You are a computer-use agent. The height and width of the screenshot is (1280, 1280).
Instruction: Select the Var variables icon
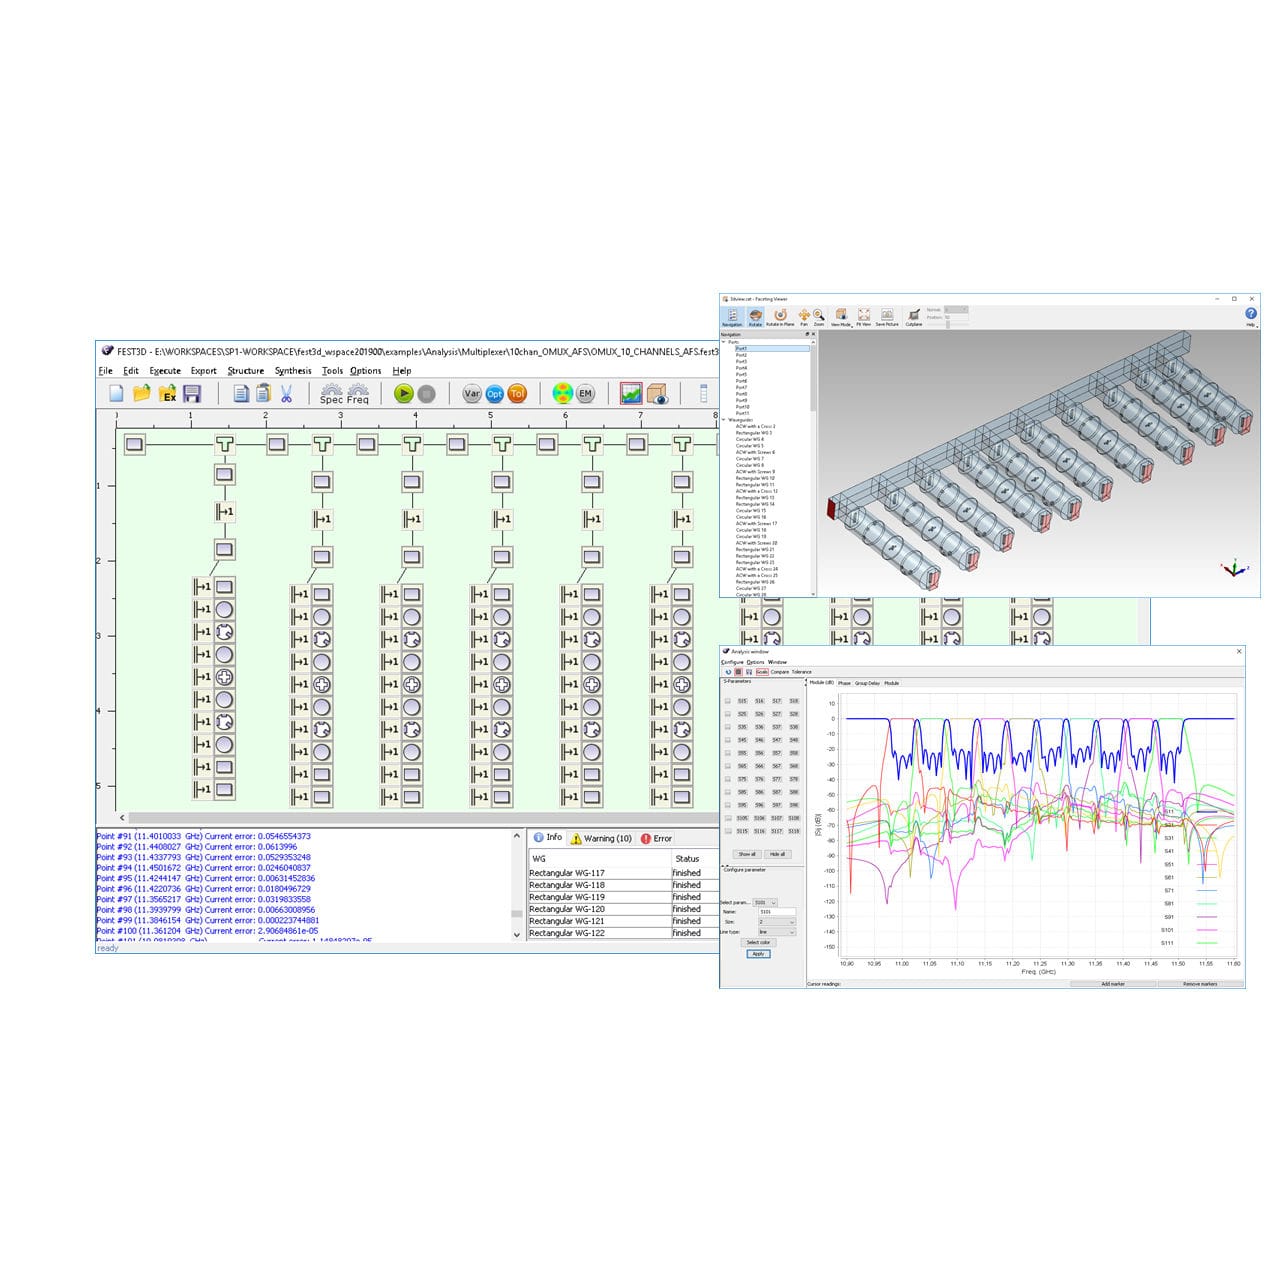pos(472,394)
